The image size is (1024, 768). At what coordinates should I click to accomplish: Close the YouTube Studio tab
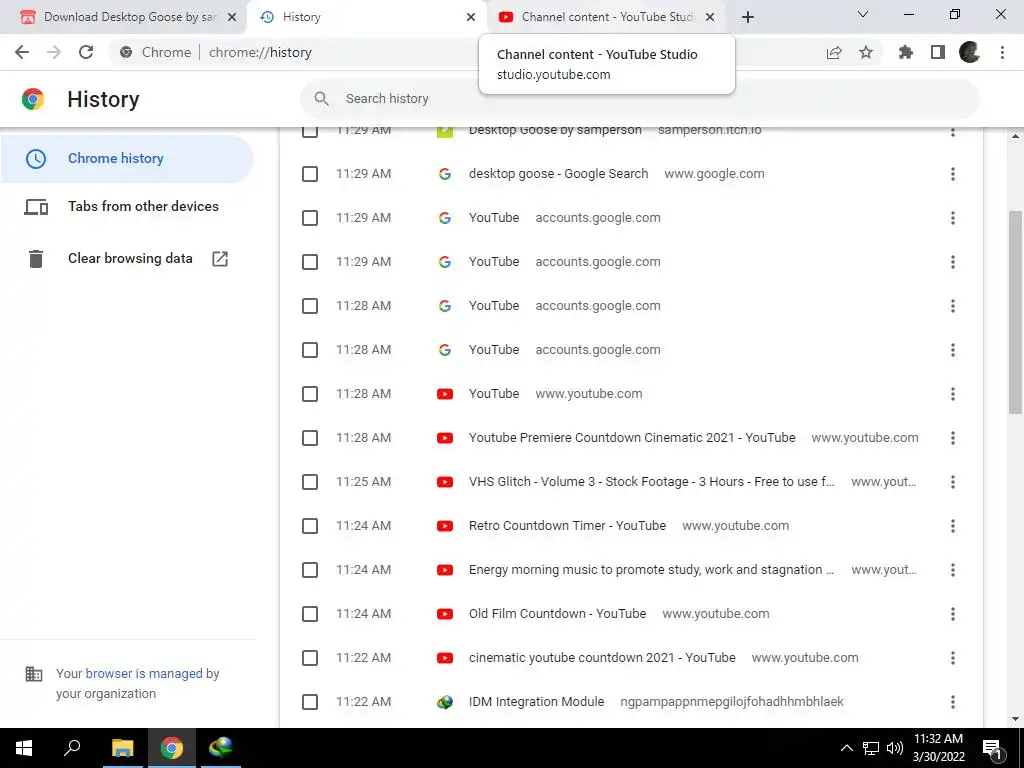point(710,17)
